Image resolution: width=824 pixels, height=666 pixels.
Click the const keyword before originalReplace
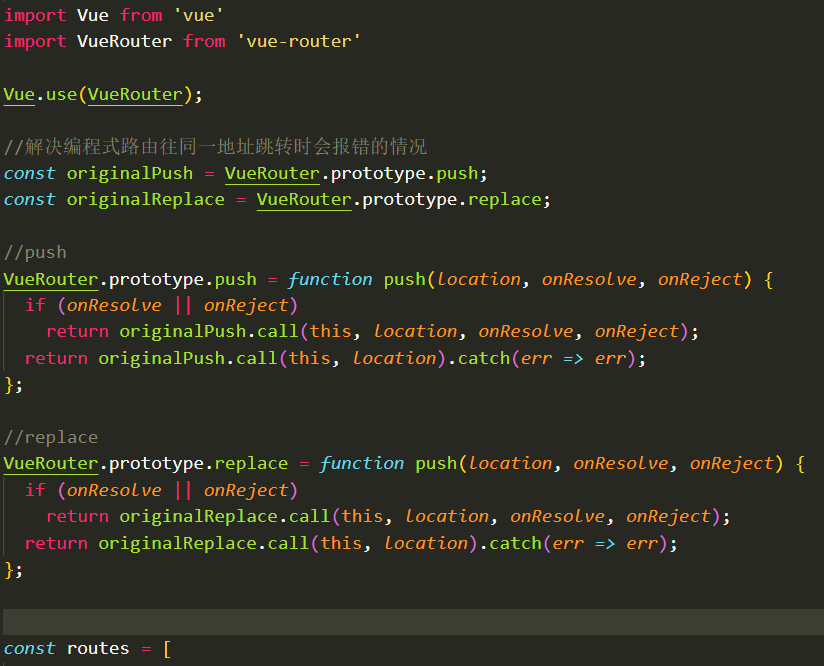tap(29, 200)
